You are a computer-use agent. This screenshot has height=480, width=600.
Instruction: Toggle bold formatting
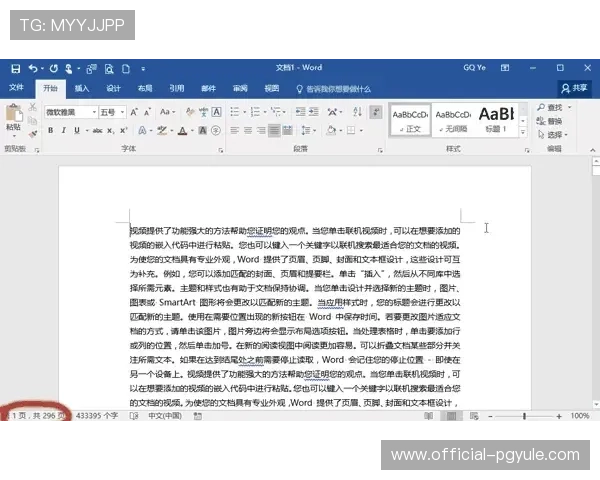pyautogui.click(x=51, y=131)
